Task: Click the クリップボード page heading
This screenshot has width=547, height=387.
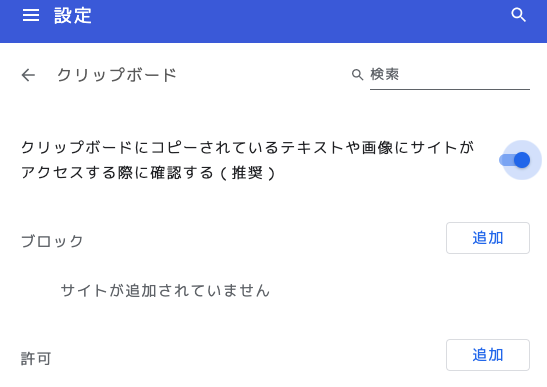Action: [117, 75]
